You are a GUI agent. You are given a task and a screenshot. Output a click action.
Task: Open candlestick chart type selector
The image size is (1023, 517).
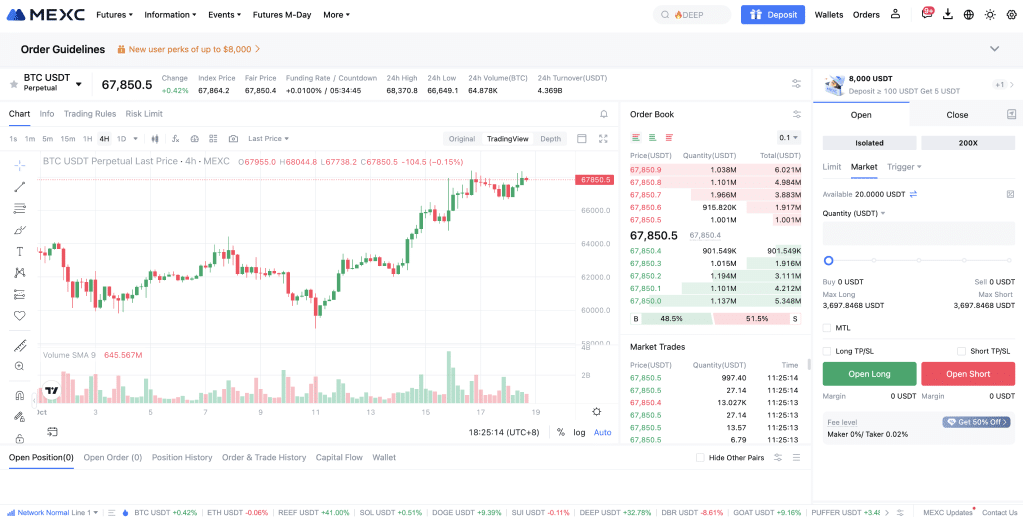[x=155, y=138]
